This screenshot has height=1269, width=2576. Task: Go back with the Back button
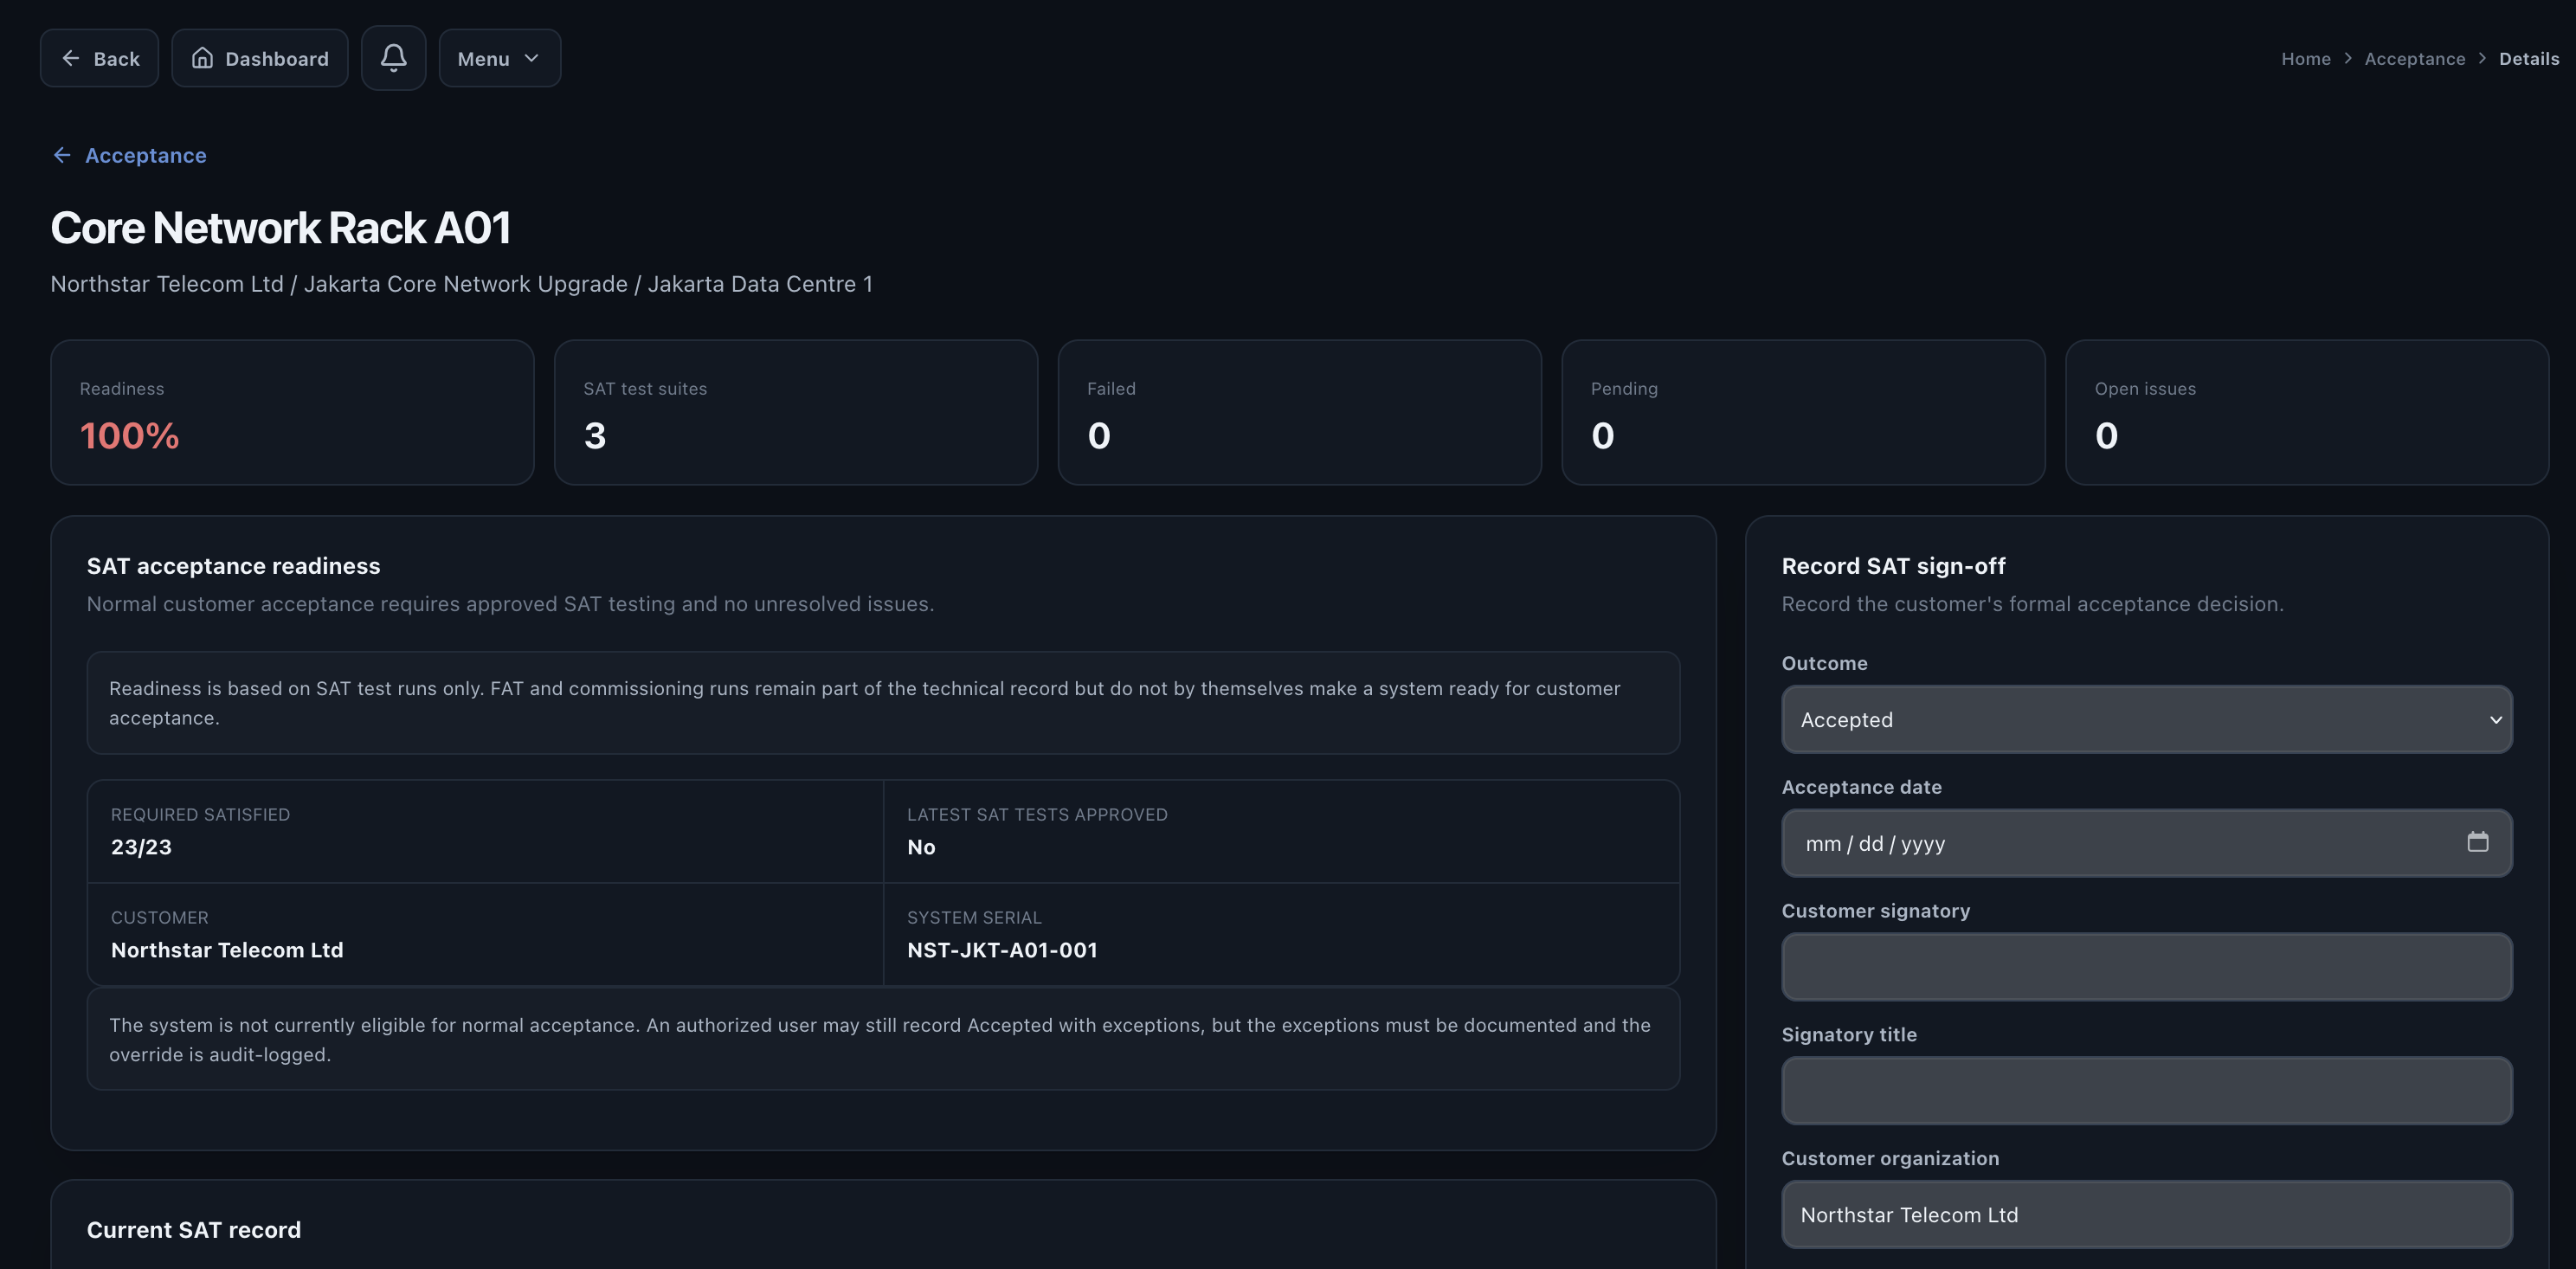[99, 58]
